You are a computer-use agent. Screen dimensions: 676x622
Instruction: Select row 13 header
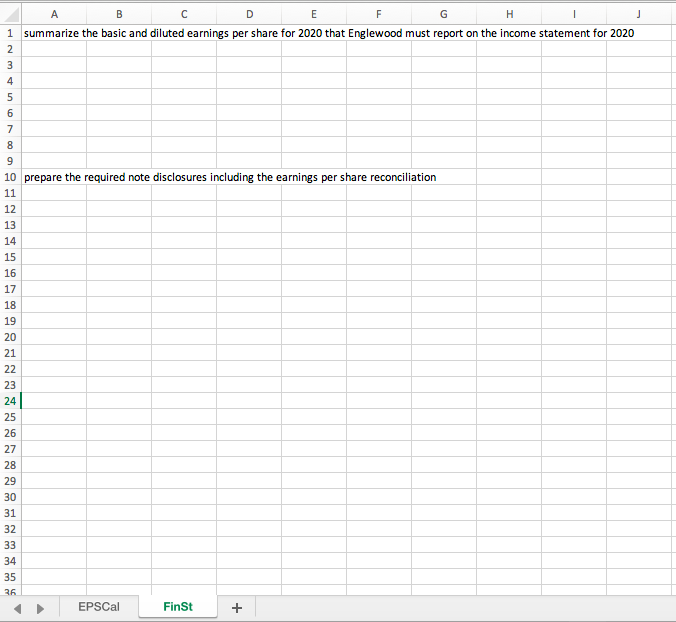10,225
